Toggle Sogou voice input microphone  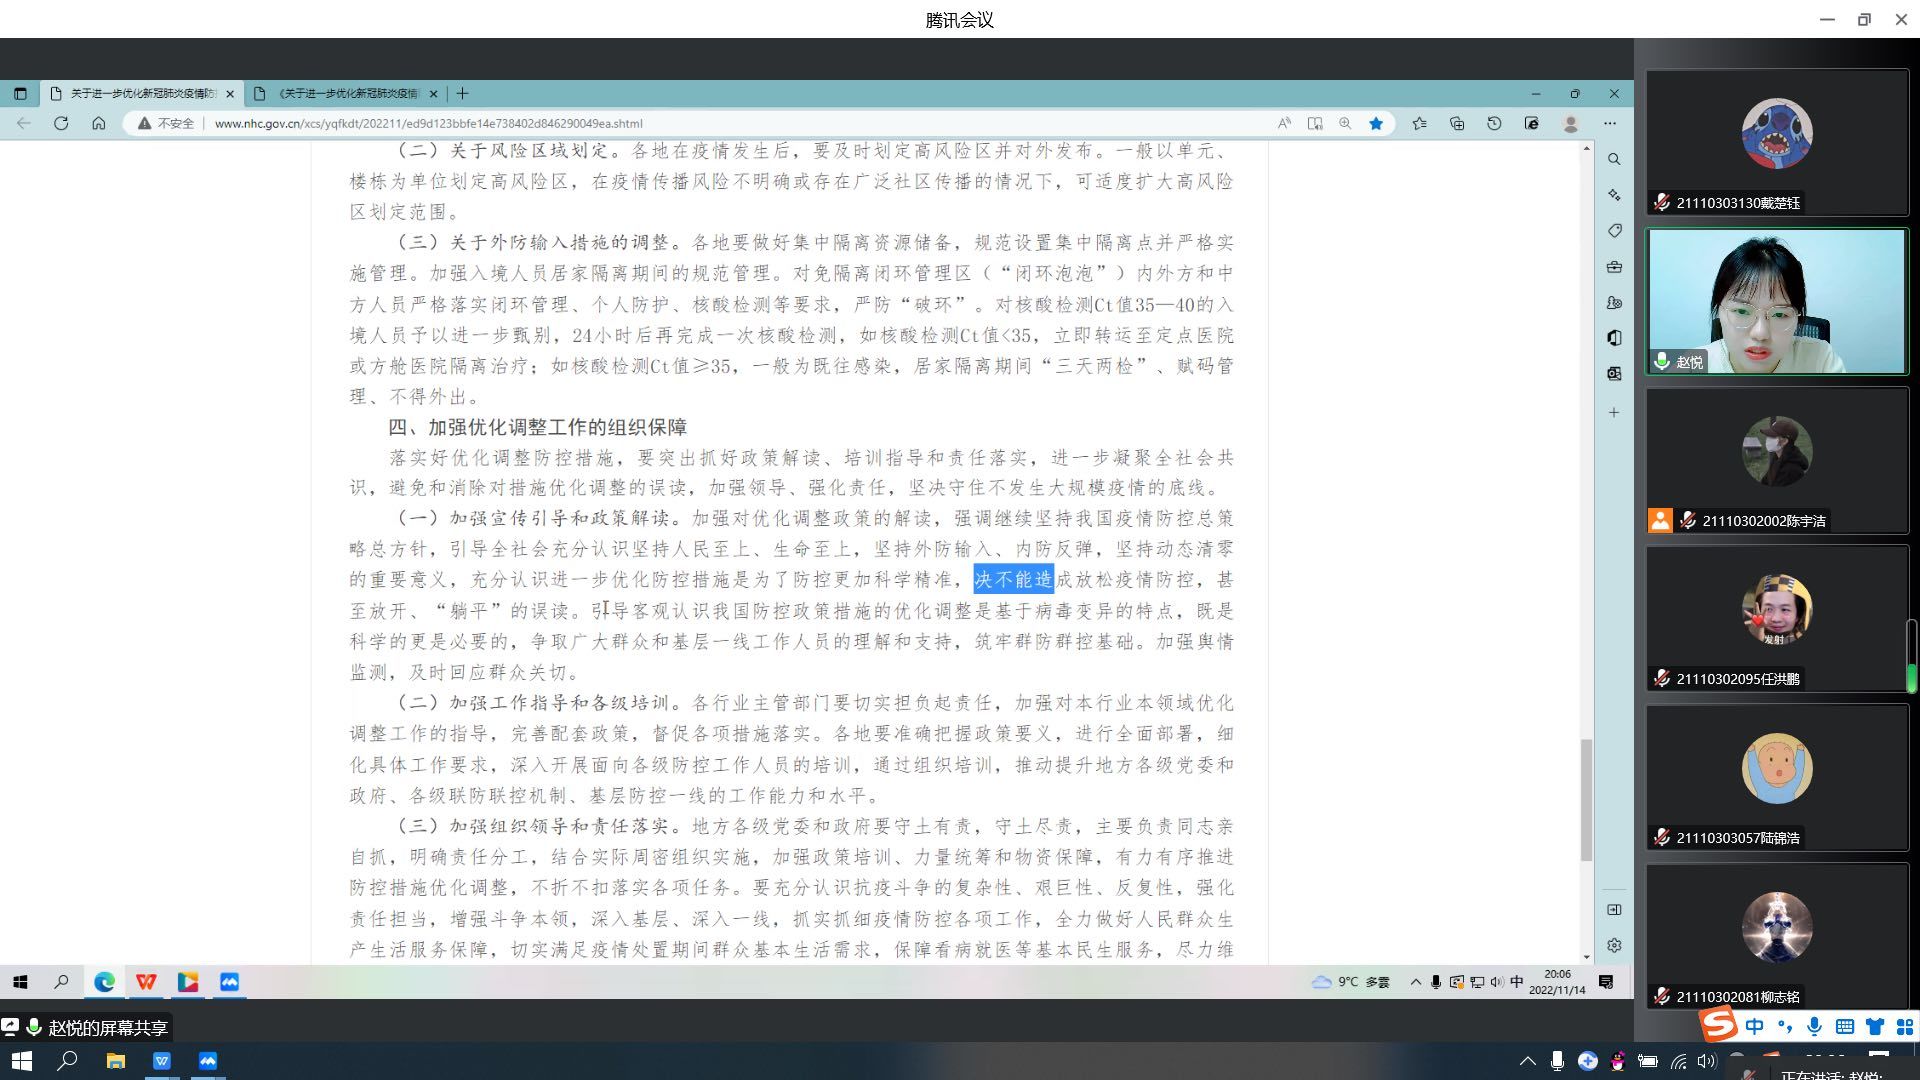[x=1814, y=1027]
